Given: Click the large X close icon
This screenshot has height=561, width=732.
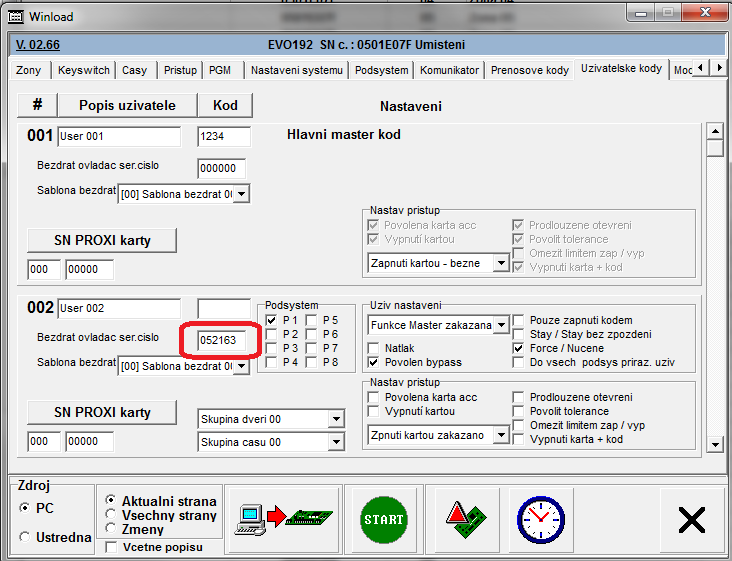Looking at the screenshot, I should pyautogui.click(x=691, y=519).
